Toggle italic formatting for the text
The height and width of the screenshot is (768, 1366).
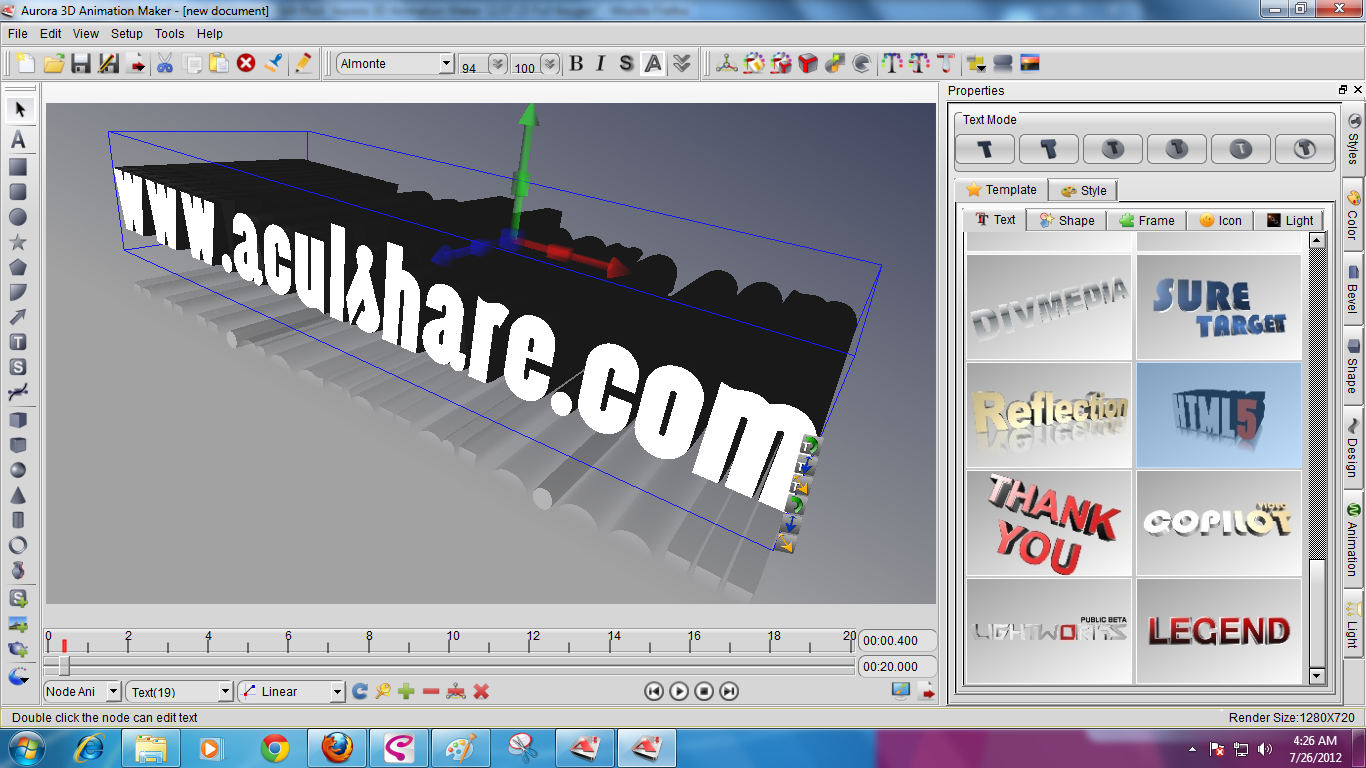(x=600, y=63)
